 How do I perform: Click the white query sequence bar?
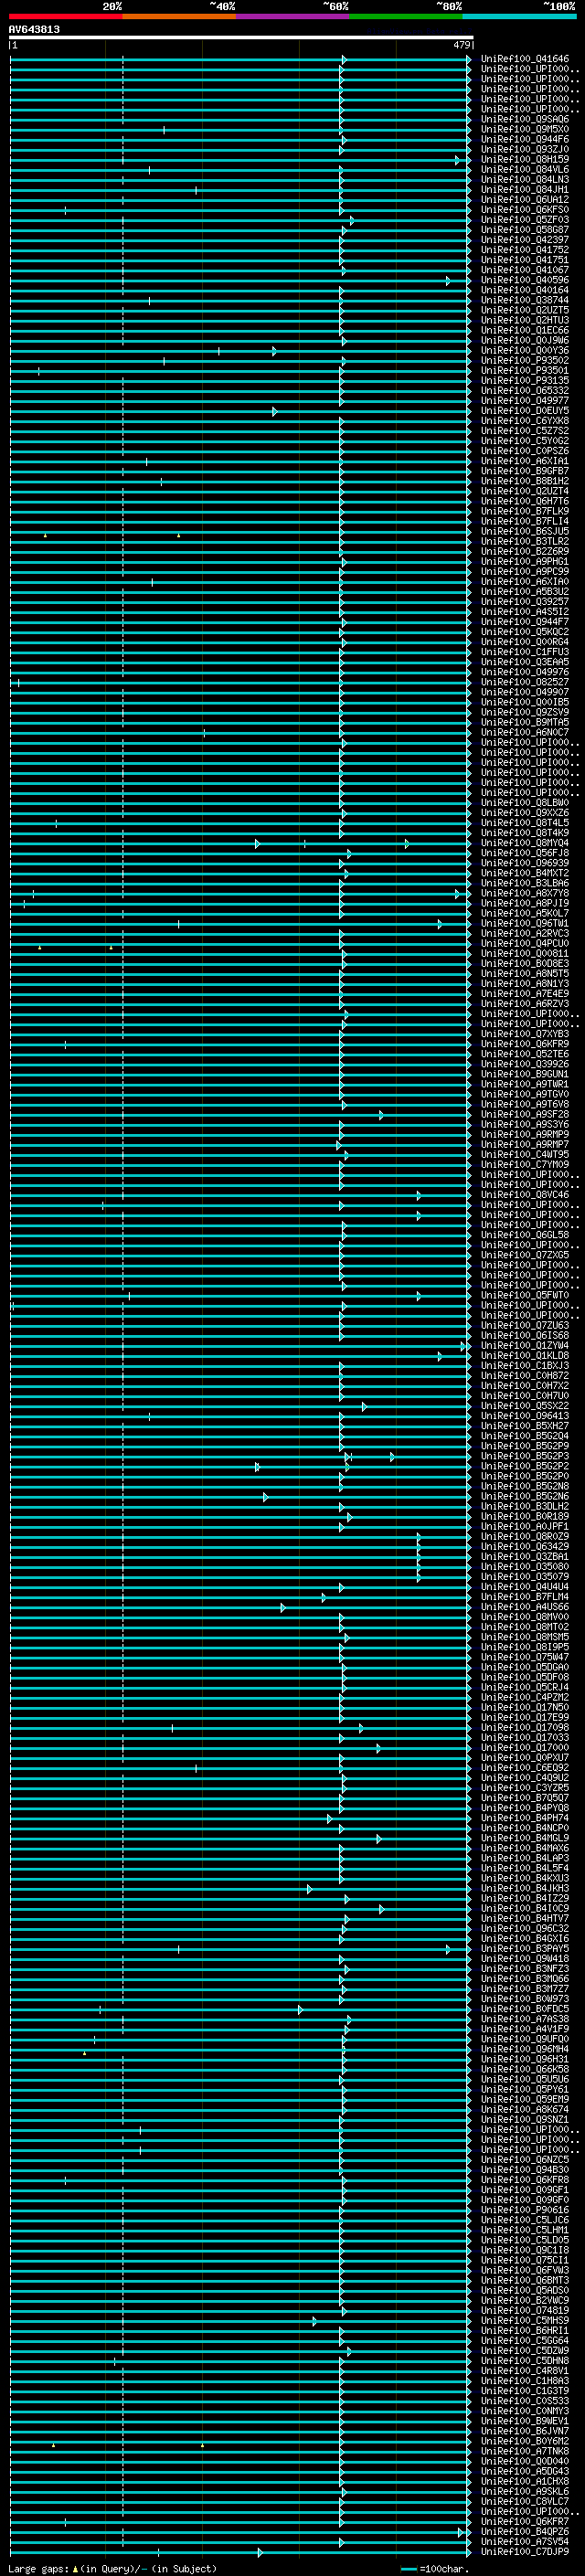pyautogui.click(x=241, y=38)
